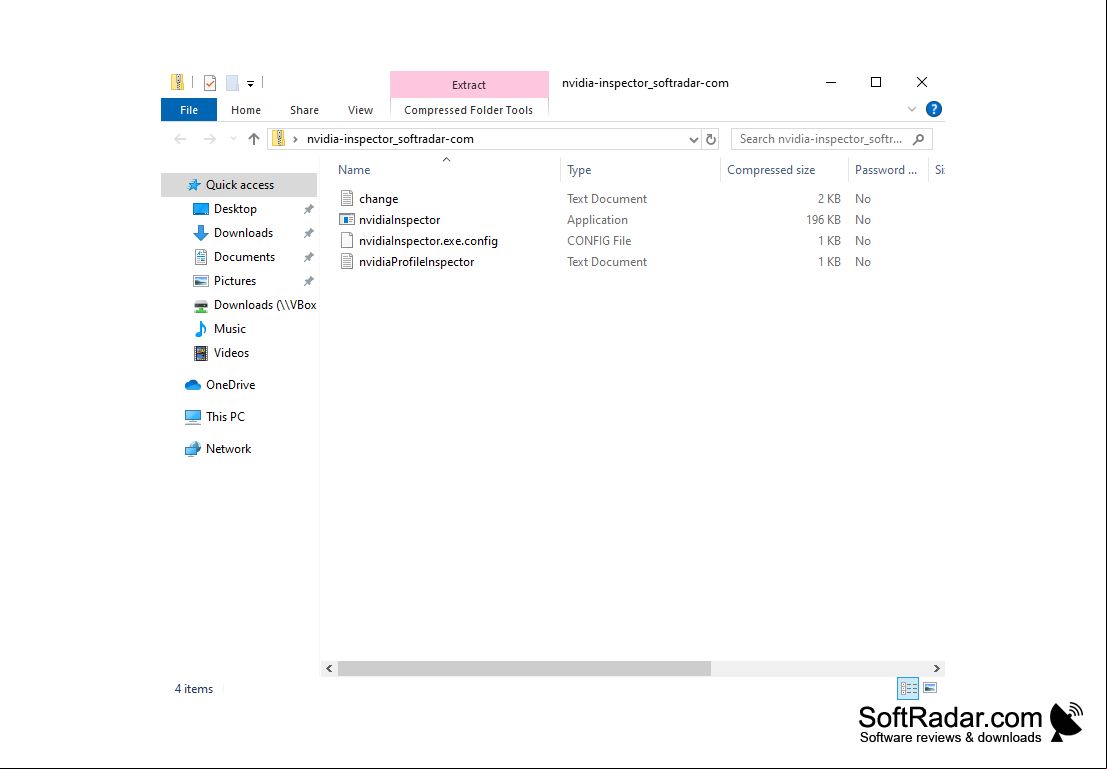
Task: Refresh the current folder view
Action: (x=711, y=140)
